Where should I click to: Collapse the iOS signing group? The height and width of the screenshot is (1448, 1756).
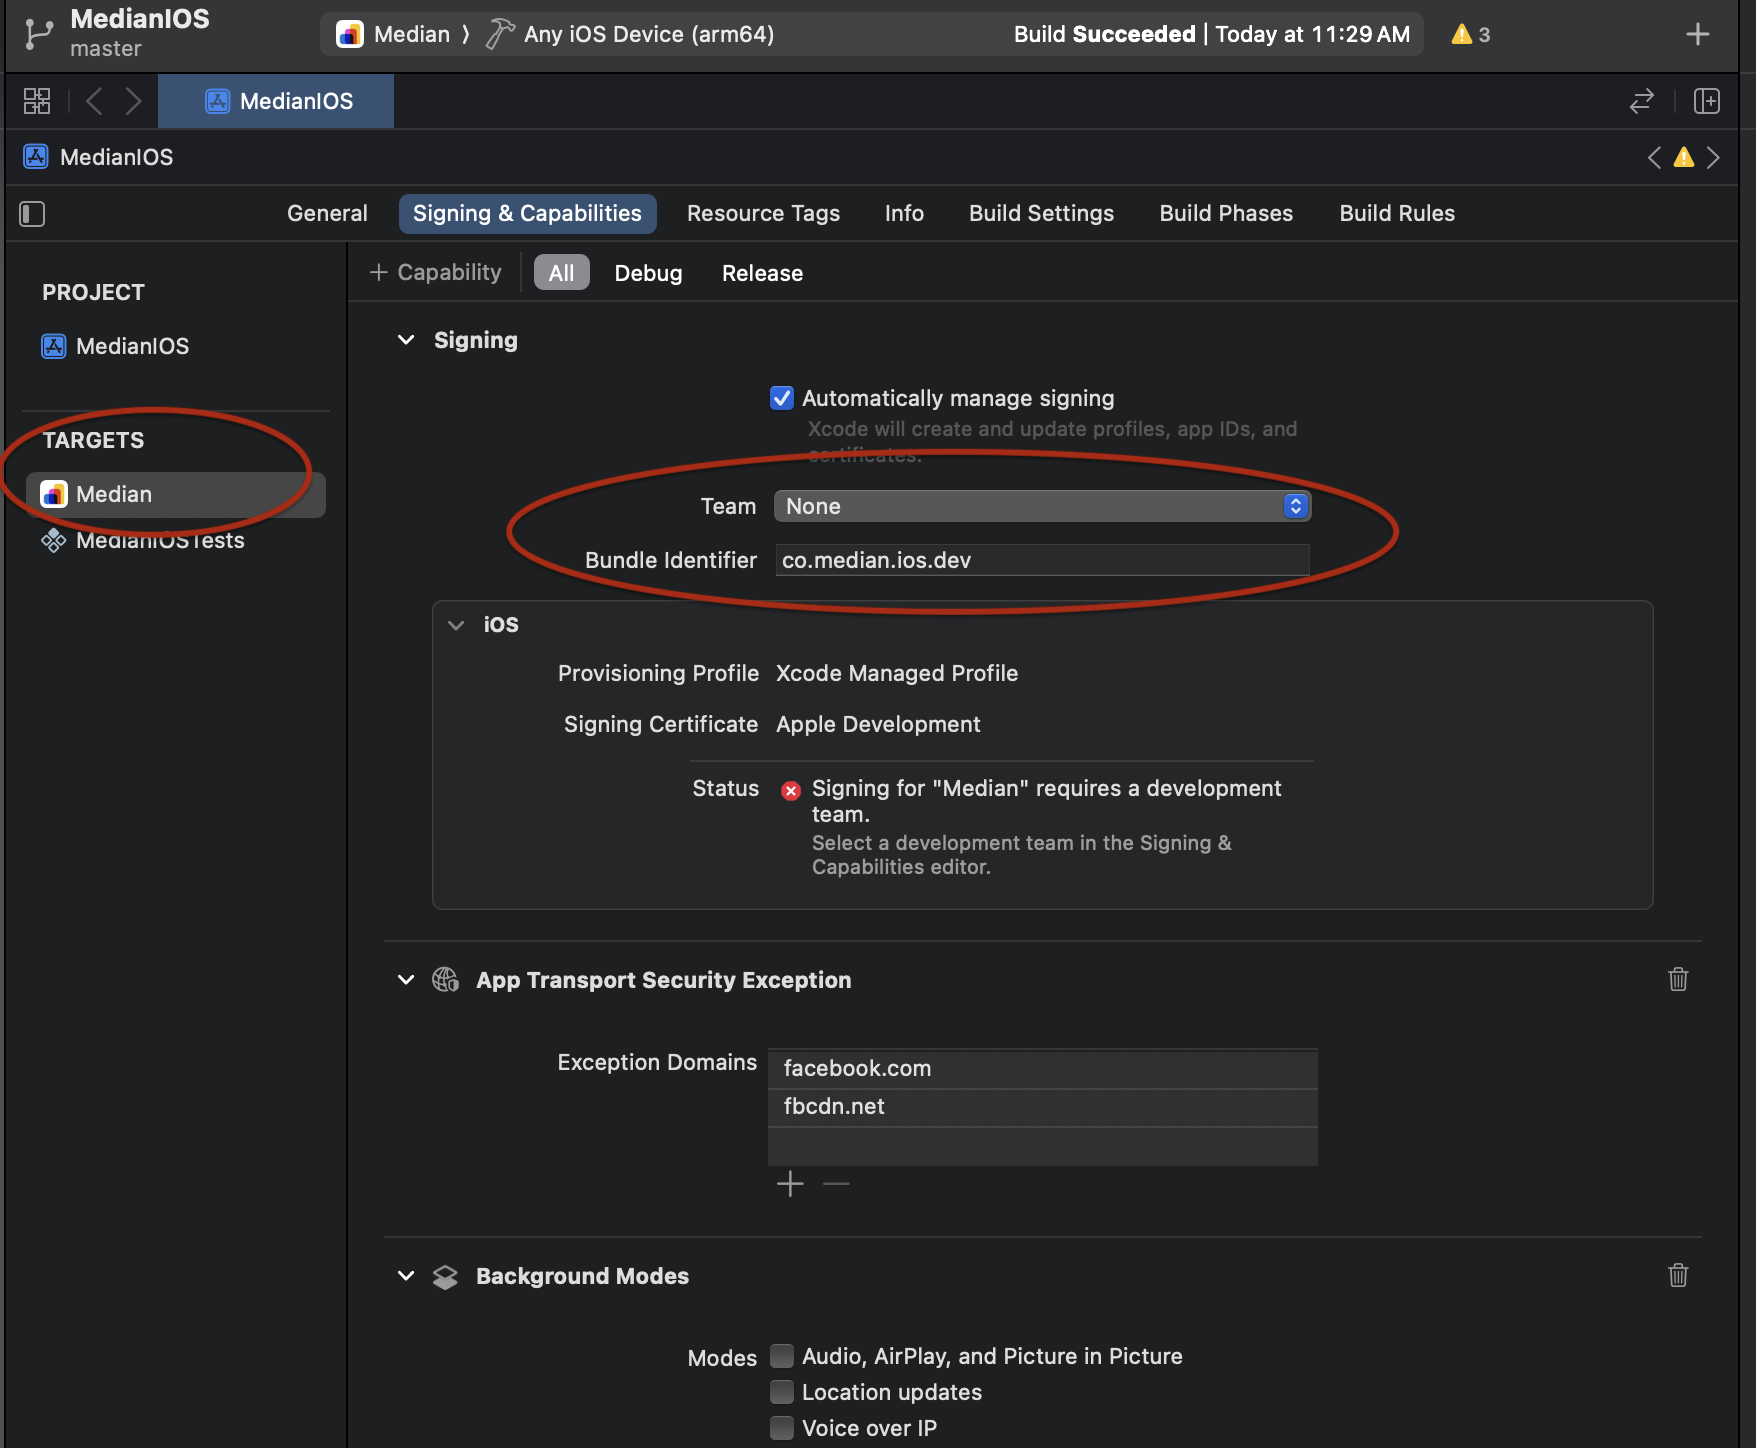(456, 625)
